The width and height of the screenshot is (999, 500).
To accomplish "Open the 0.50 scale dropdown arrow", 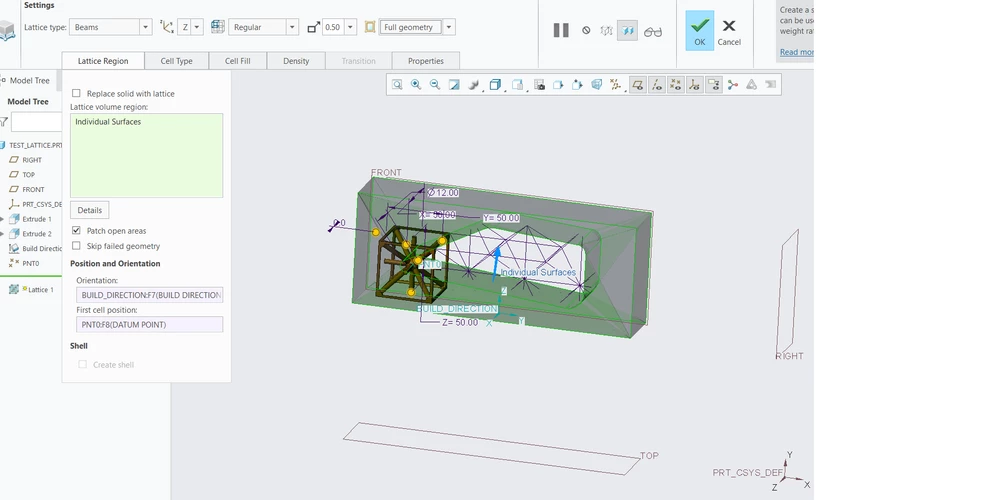I will coord(350,27).
